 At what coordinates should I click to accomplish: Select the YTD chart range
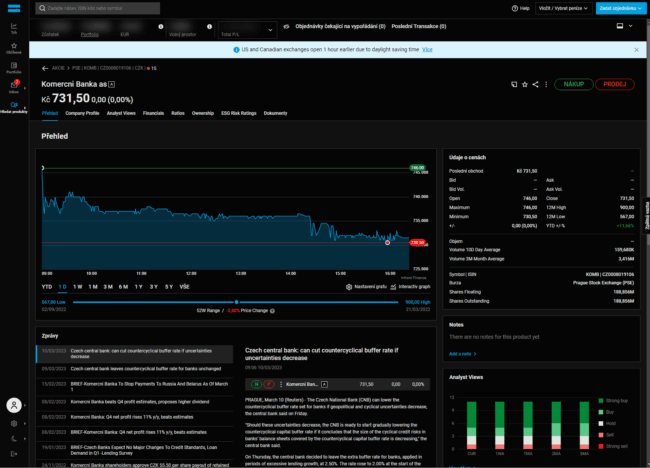pos(47,287)
